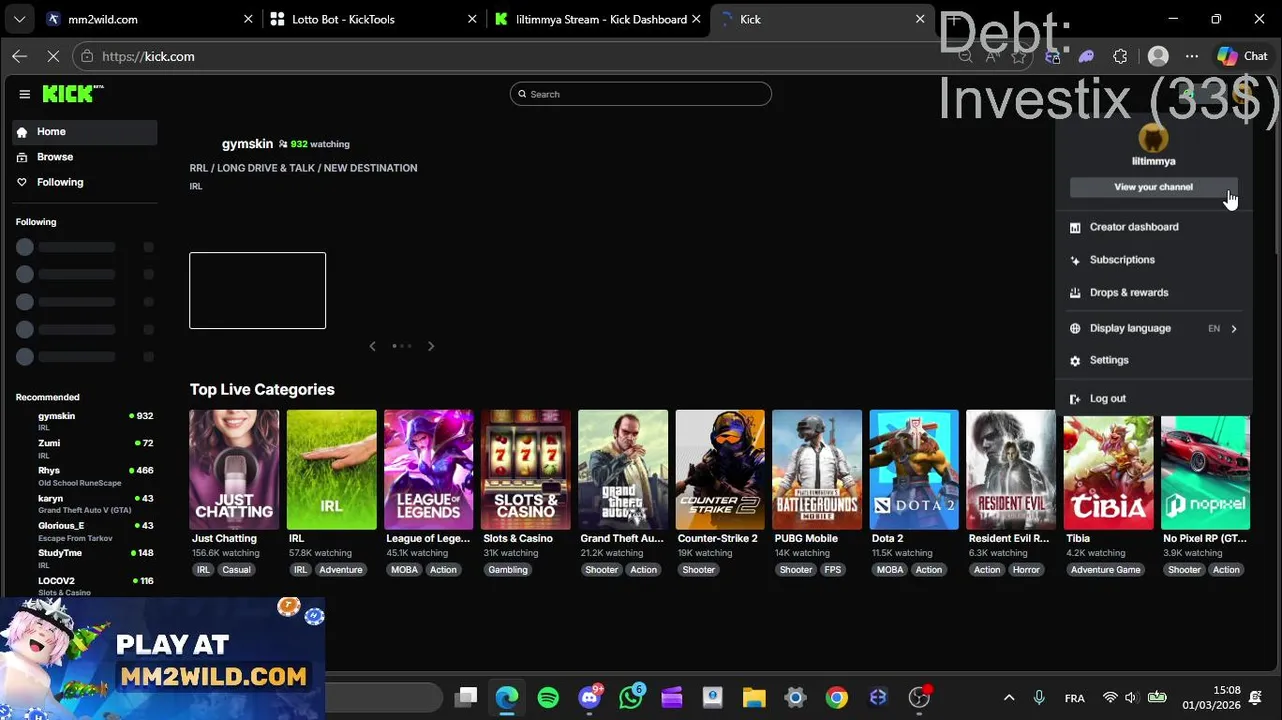Click View your channel button

pos(1153,187)
